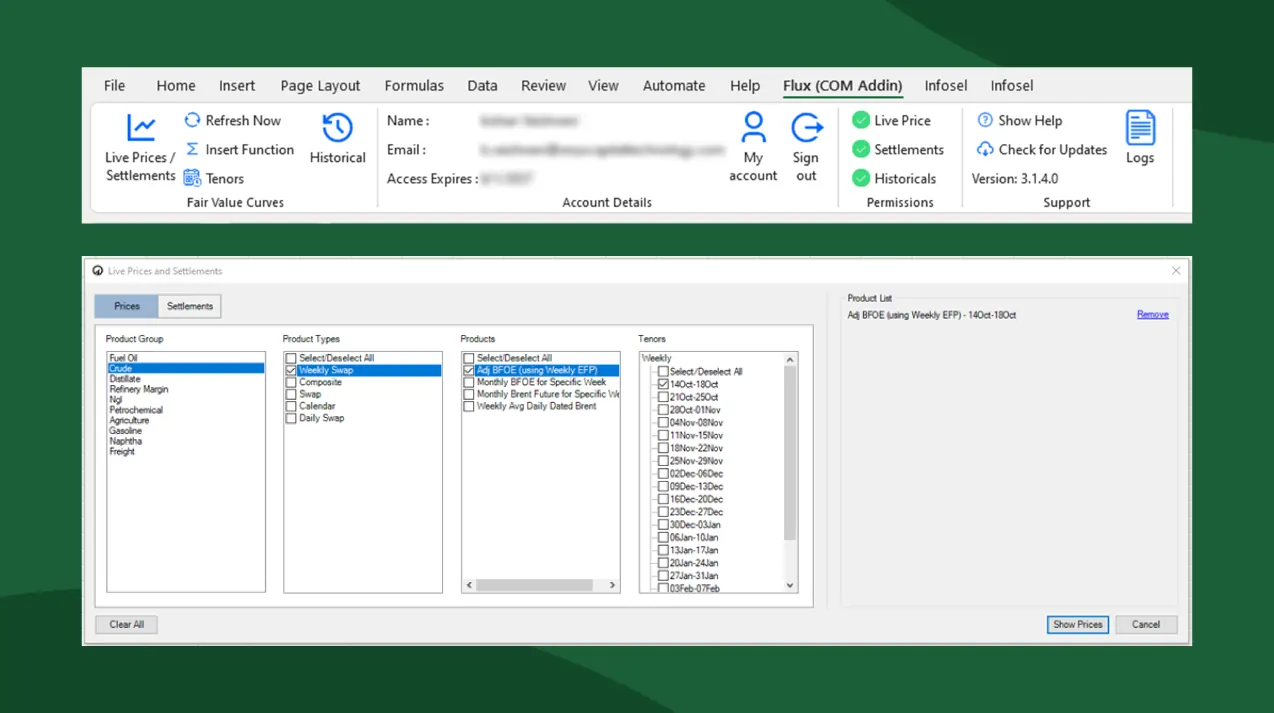Viewport: 1274px width, 713px height.
Task: Open the Logs document icon
Action: click(1140, 128)
